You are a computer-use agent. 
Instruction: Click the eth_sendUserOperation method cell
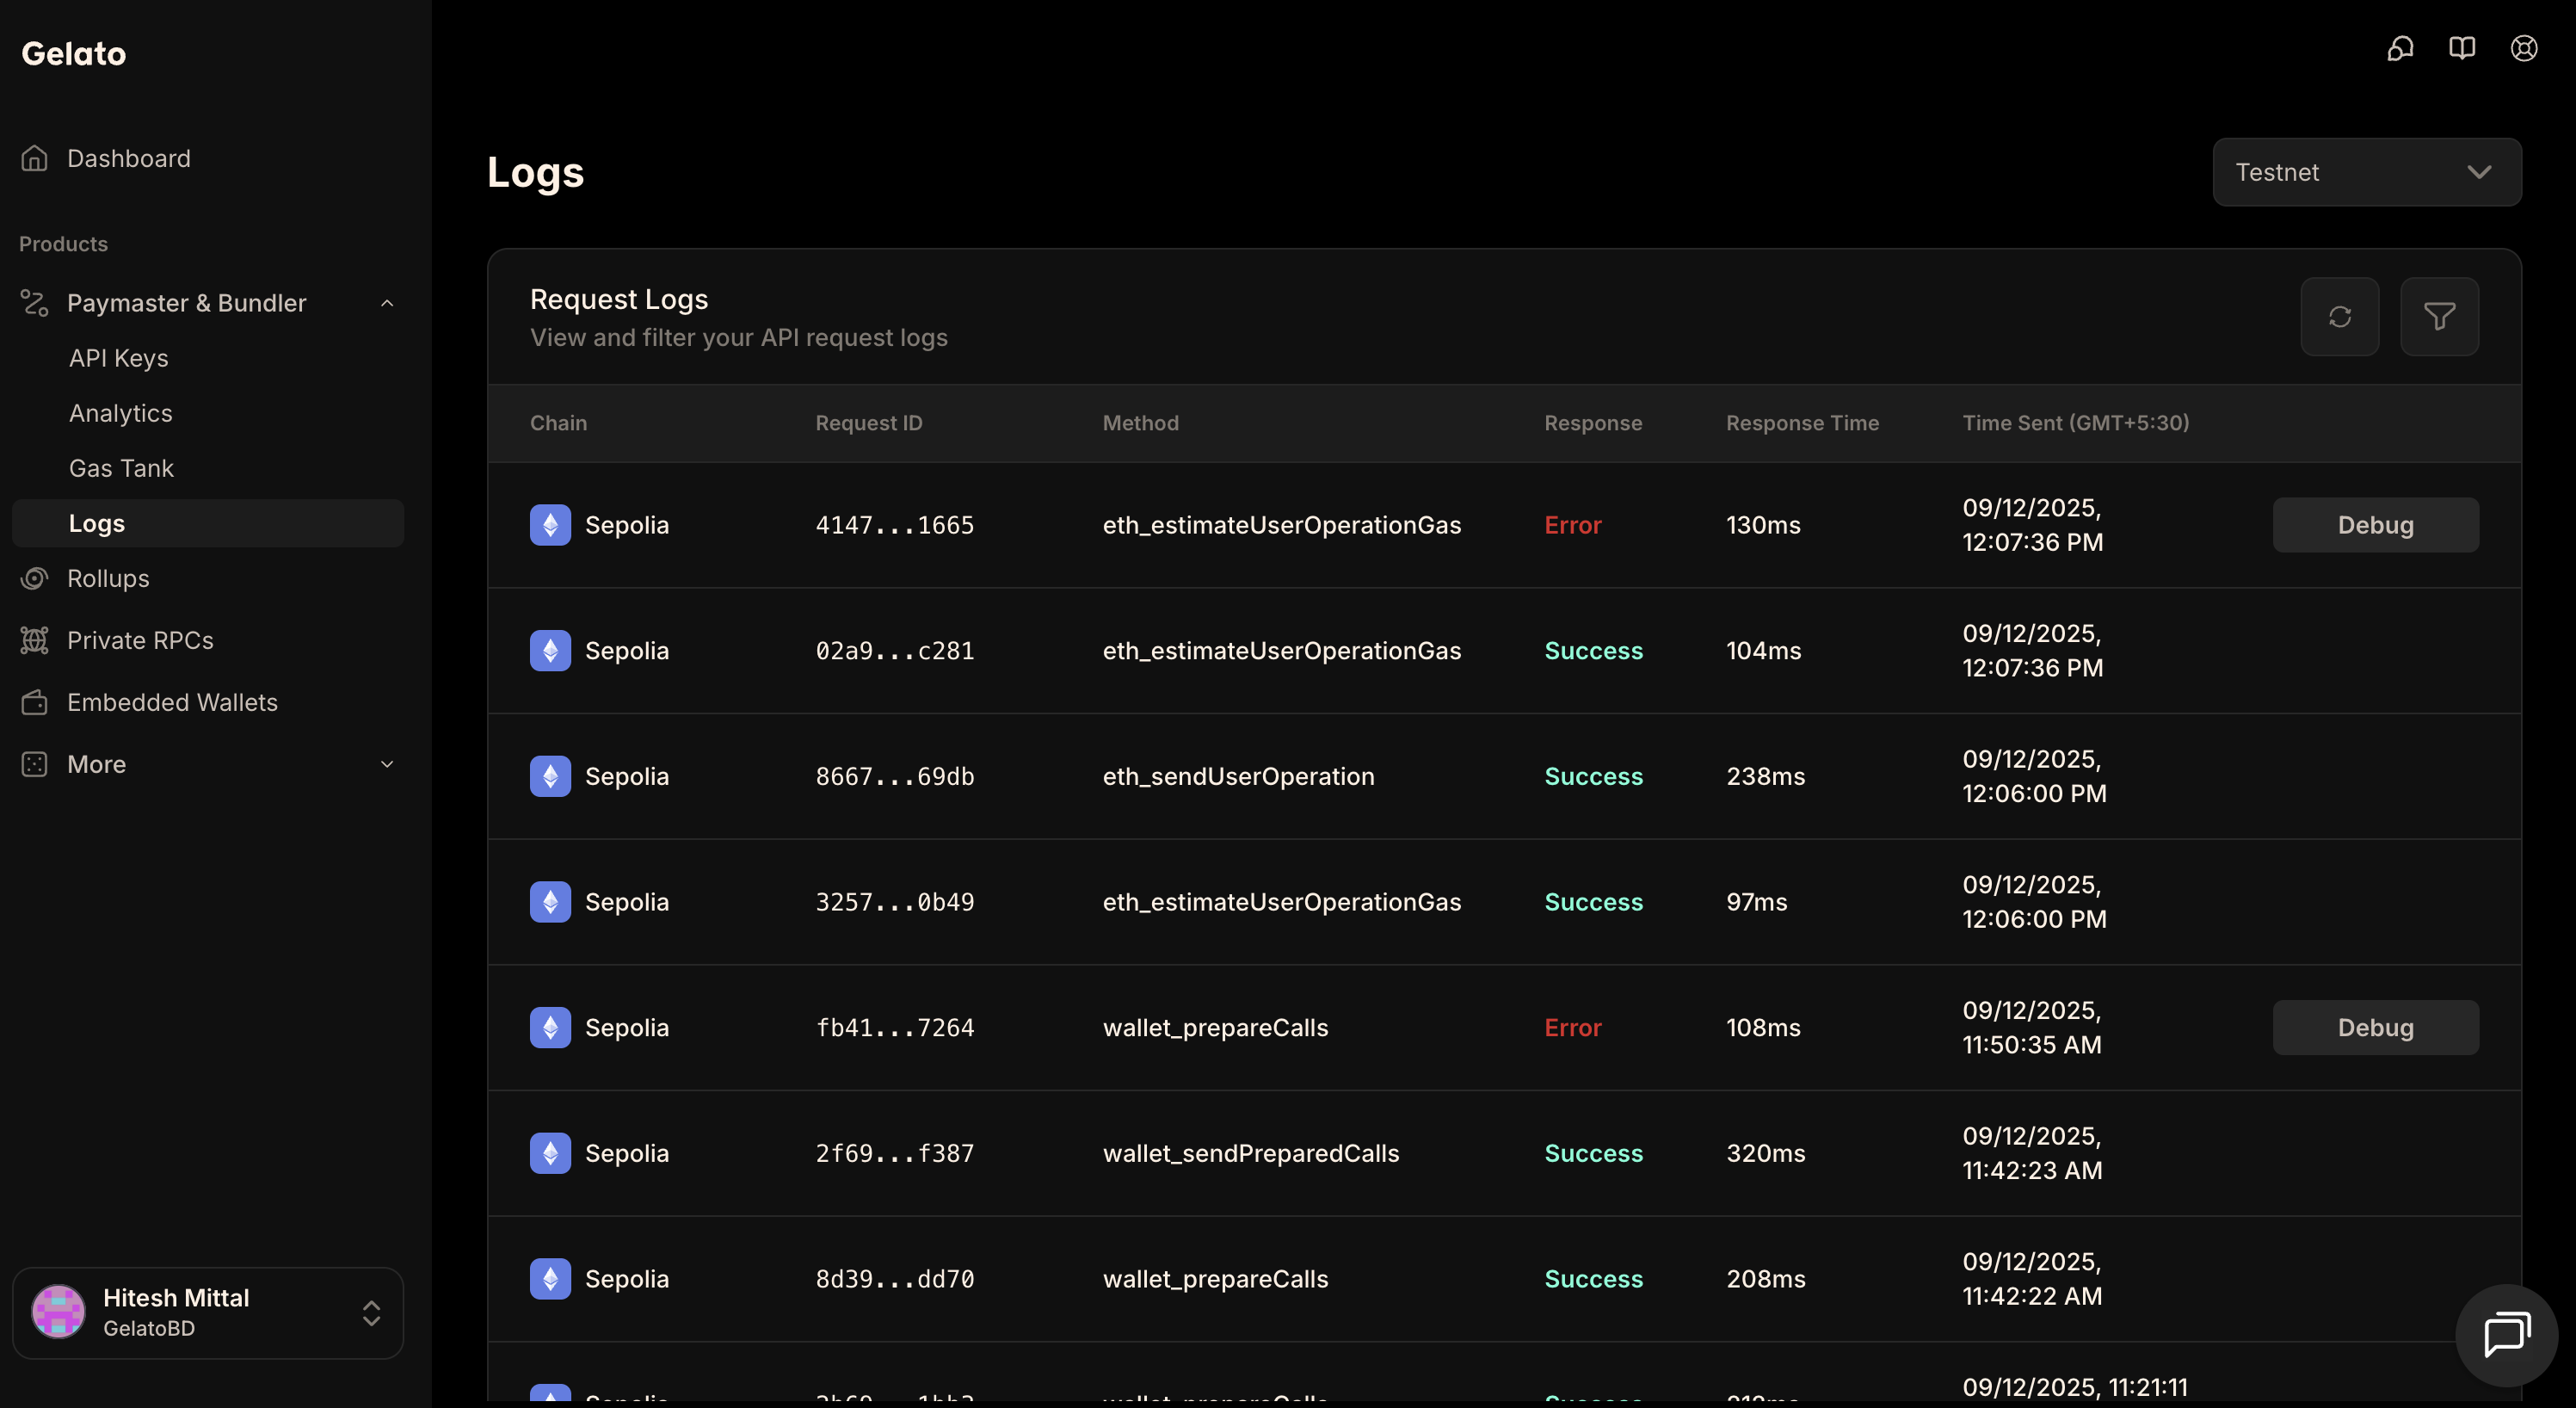click(x=1239, y=776)
